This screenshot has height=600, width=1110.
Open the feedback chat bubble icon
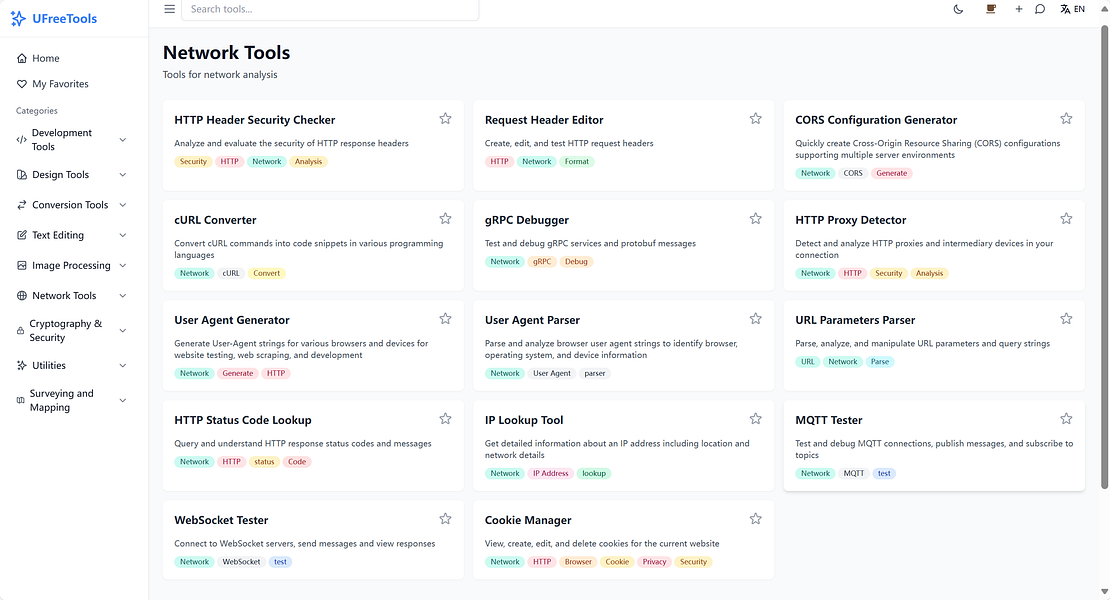1040,9
